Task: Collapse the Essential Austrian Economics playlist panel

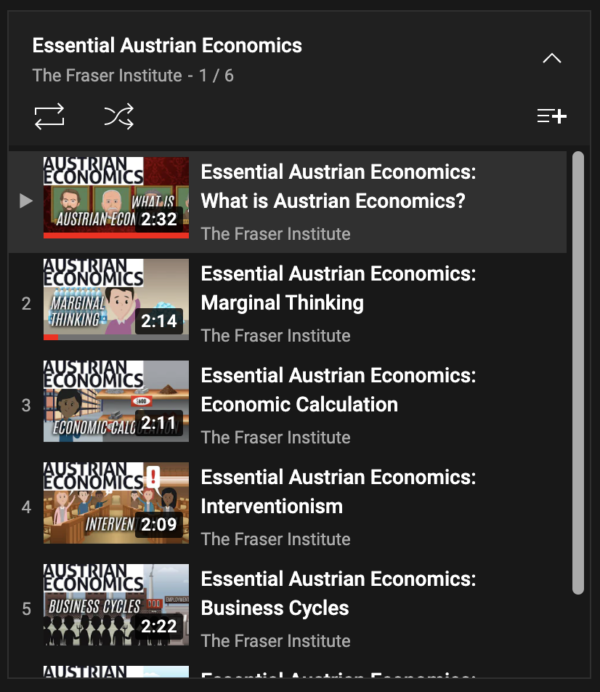Action: 551,58
